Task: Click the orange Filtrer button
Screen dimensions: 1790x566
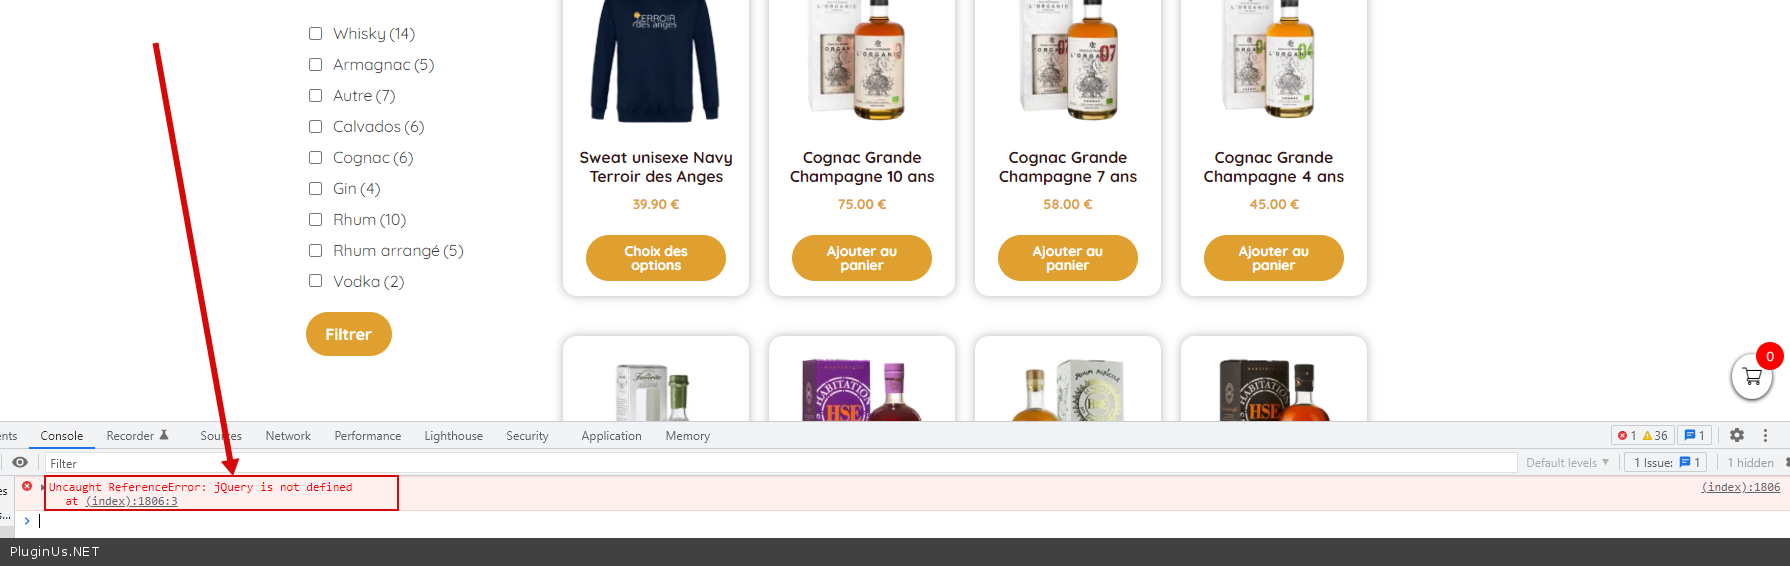Action: pyautogui.click(x=349, y=334)
